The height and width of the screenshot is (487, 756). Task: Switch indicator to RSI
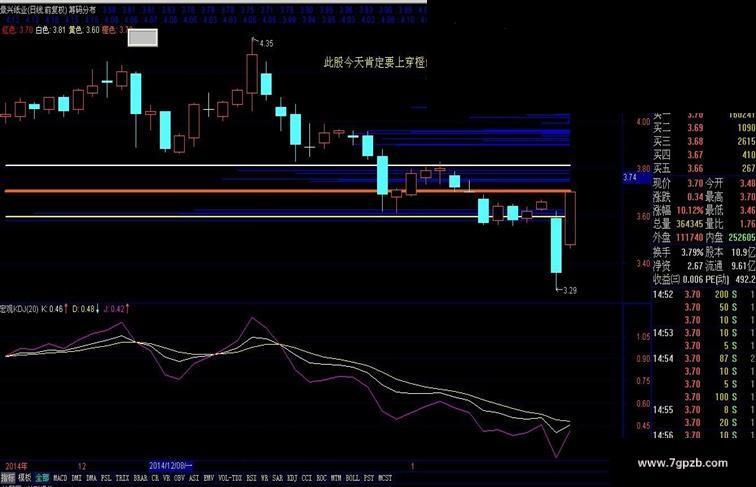coord(251,478)
